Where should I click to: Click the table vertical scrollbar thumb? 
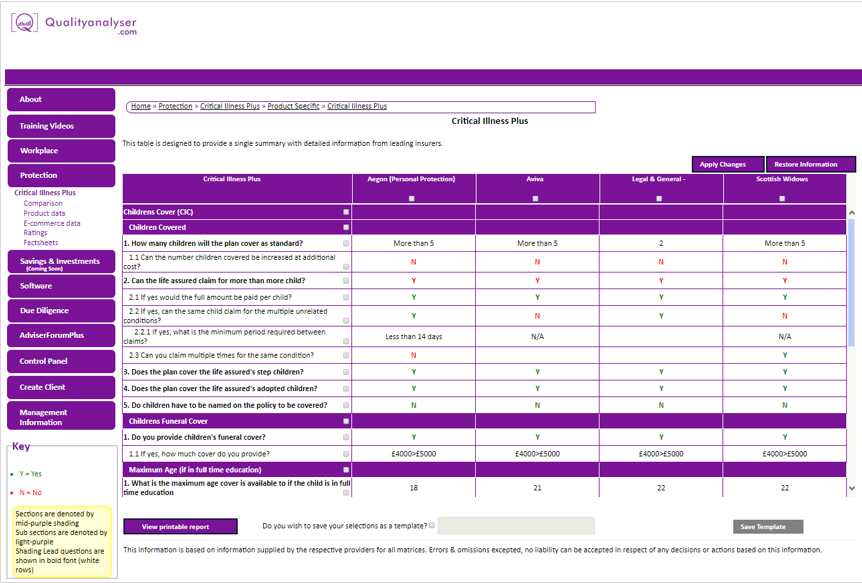tap(852, 283)
